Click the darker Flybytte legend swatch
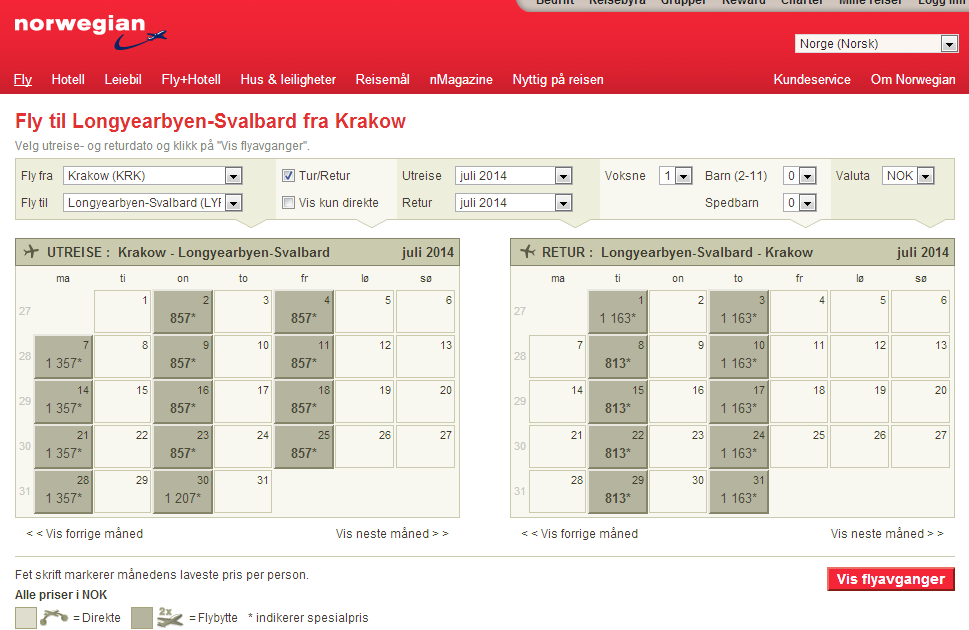 (x=142, y=618)
